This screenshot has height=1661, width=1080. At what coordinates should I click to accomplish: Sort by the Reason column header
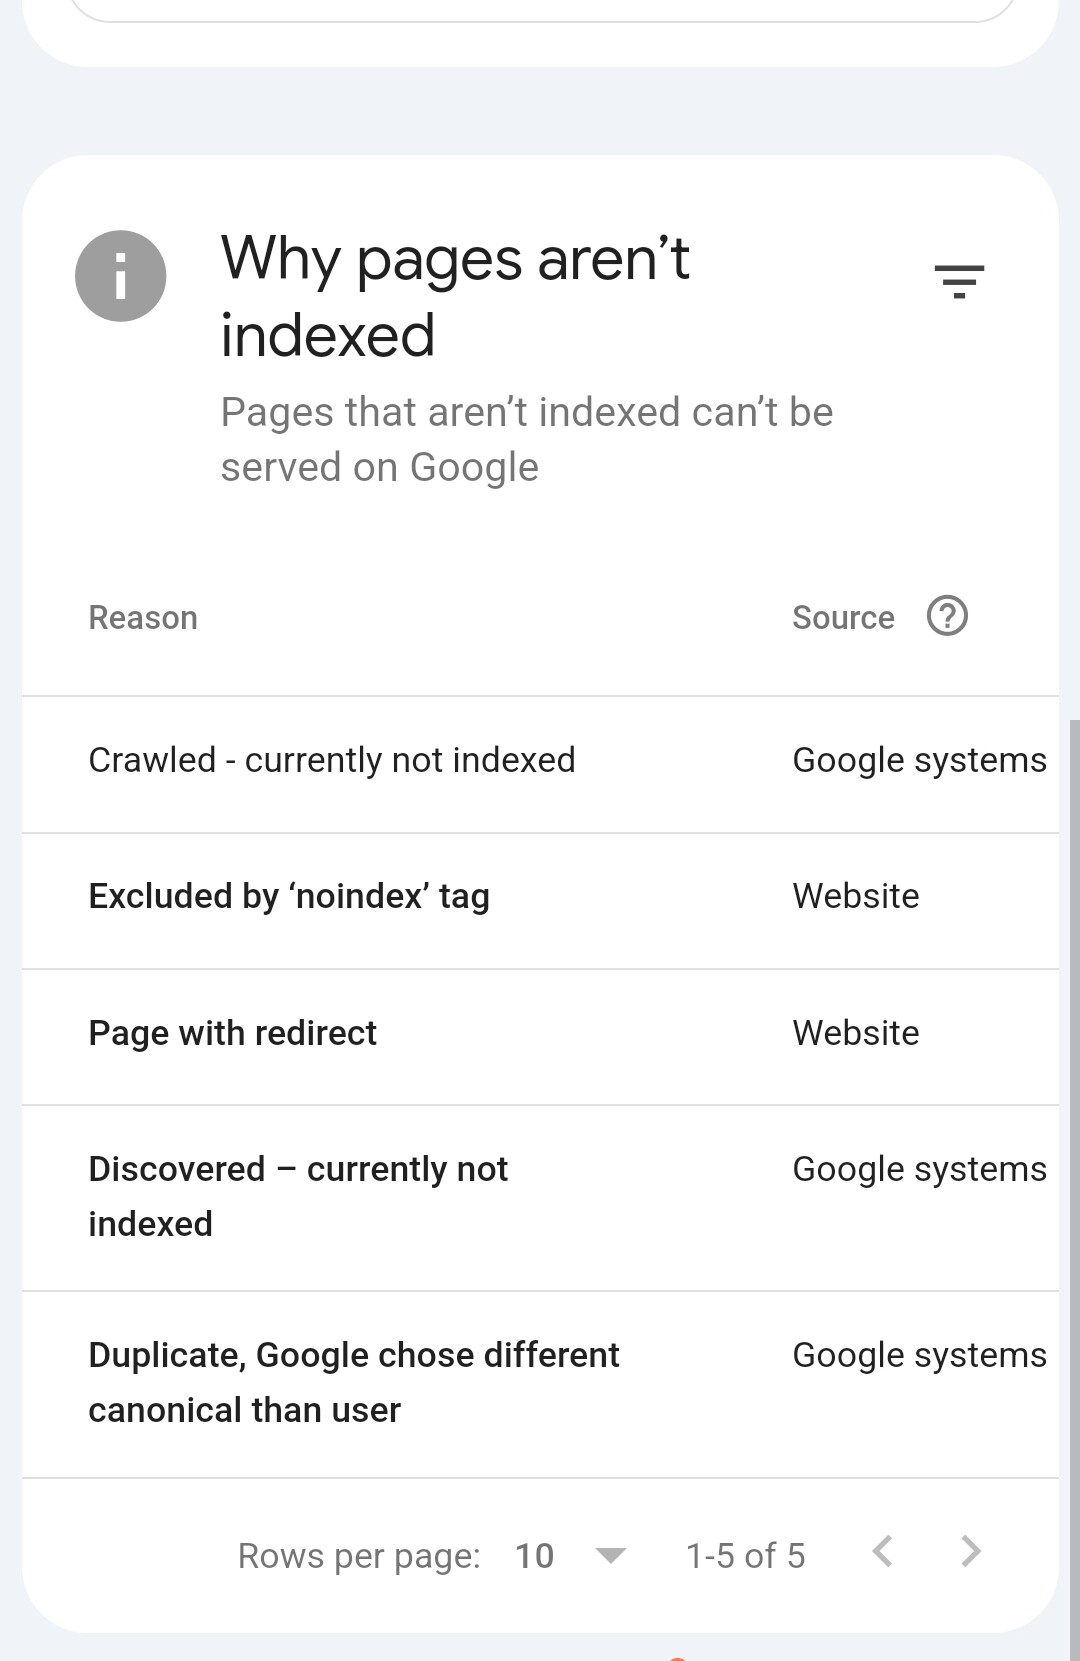[143, 618]
